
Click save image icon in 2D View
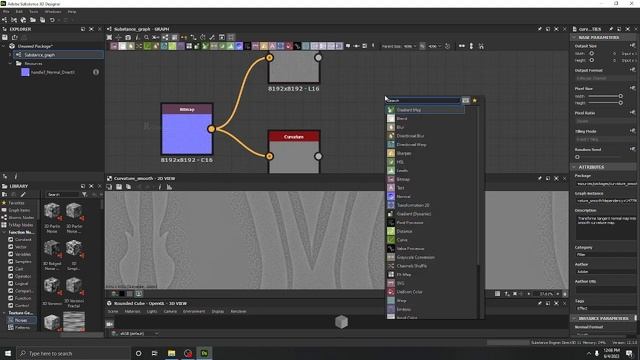click(119, 187)
